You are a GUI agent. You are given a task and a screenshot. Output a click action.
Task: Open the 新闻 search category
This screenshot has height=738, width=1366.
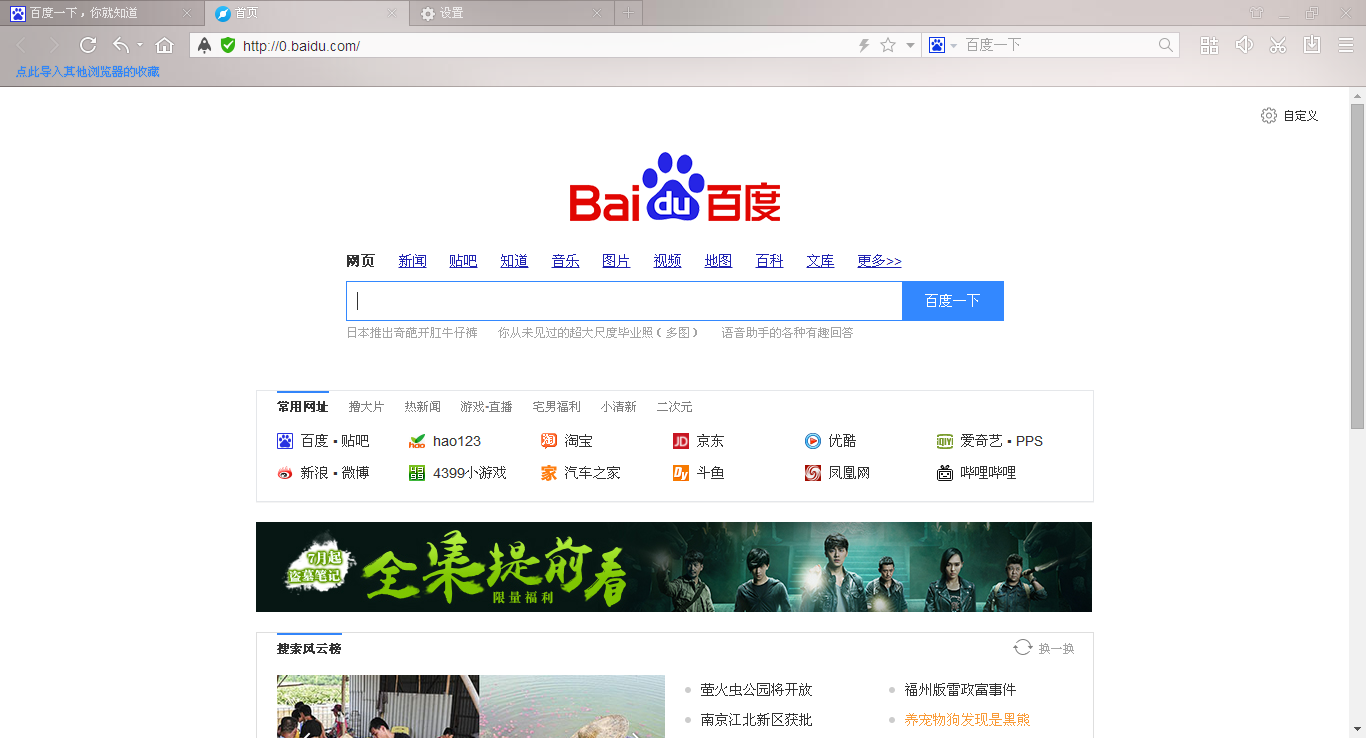click(x=412, y=261)
